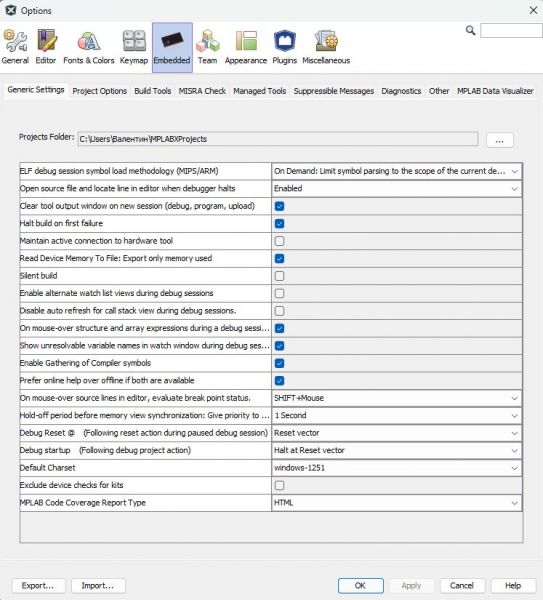
Task: Click the Cancel button
Action: pos(462,585)
